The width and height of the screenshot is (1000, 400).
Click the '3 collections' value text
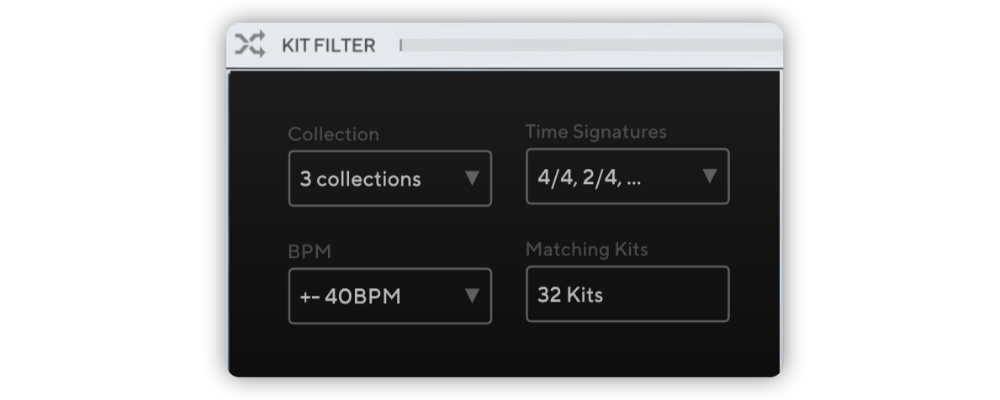[x=360, y=179]
